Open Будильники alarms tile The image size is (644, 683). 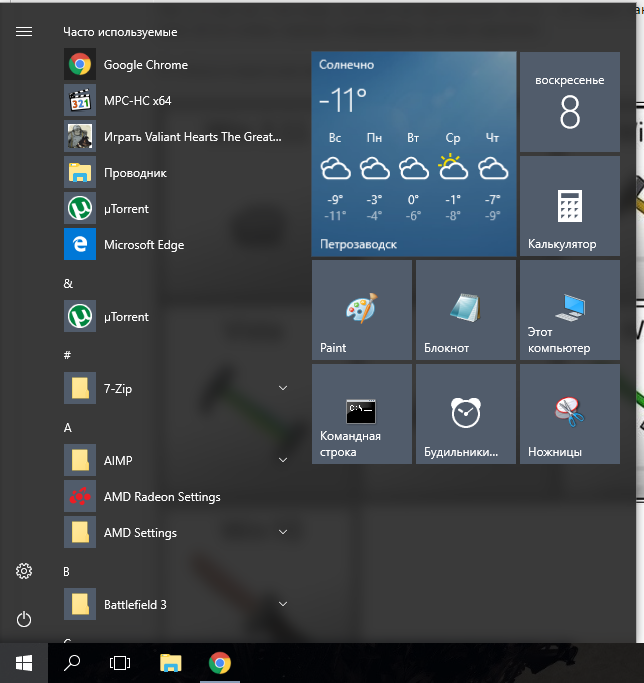coord(466,414)
